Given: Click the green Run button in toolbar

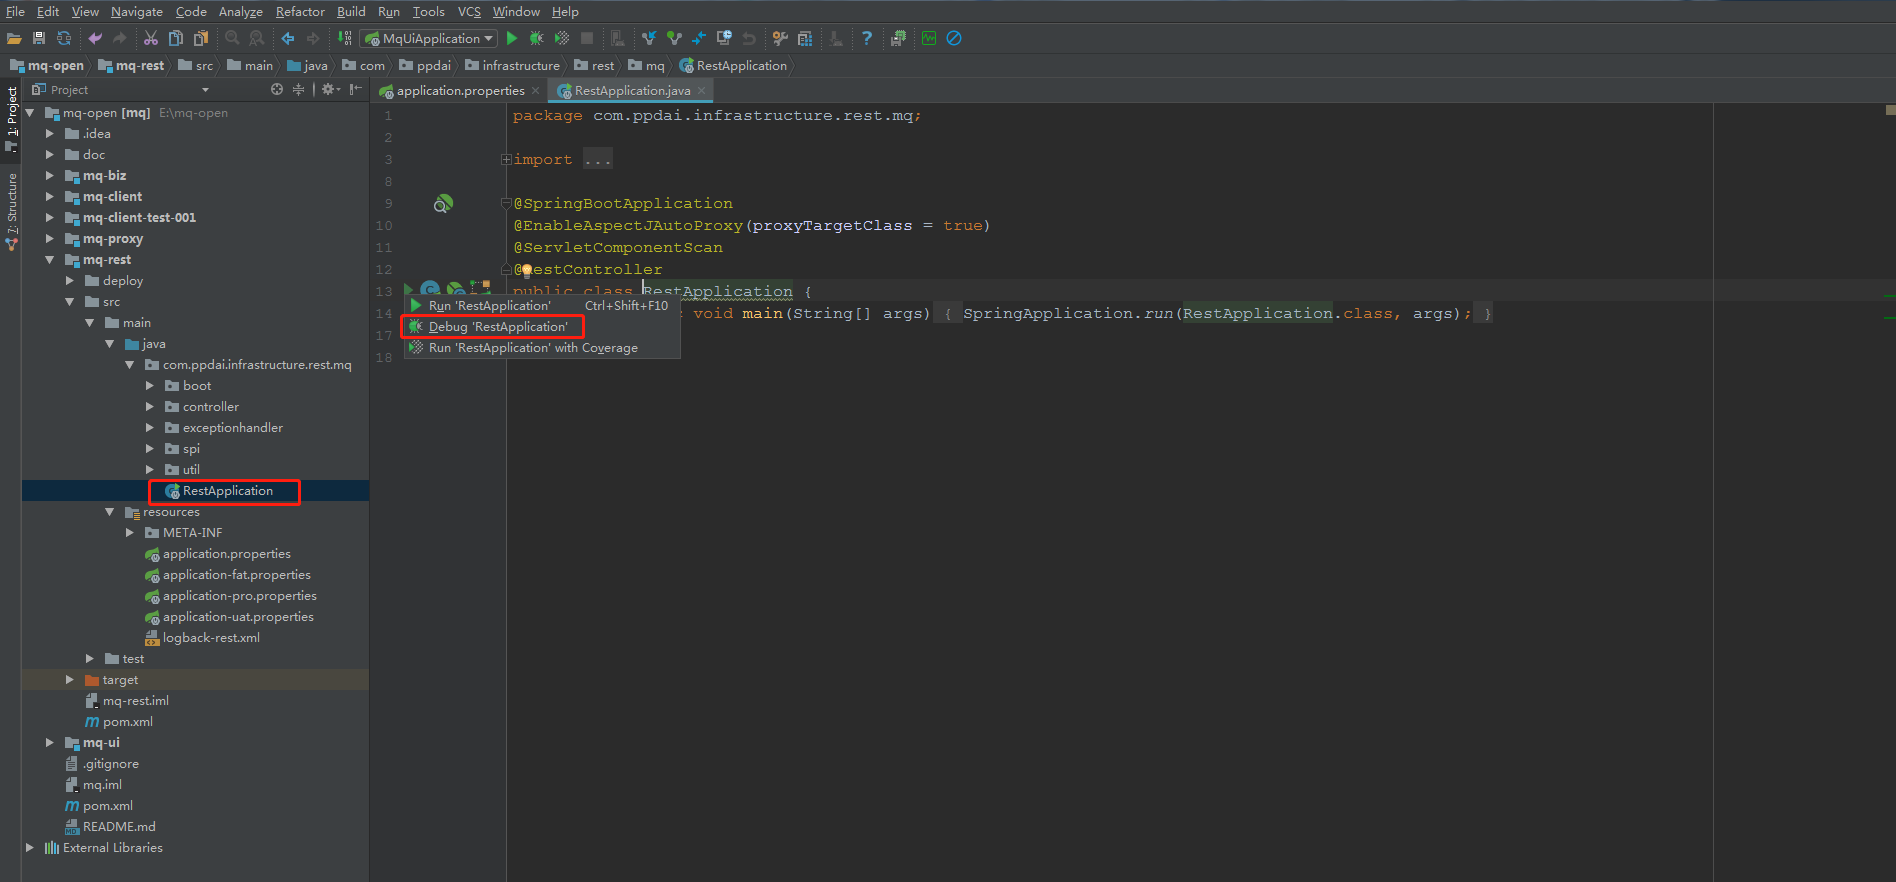Looking at the screenshot, I should coord(512,38).
